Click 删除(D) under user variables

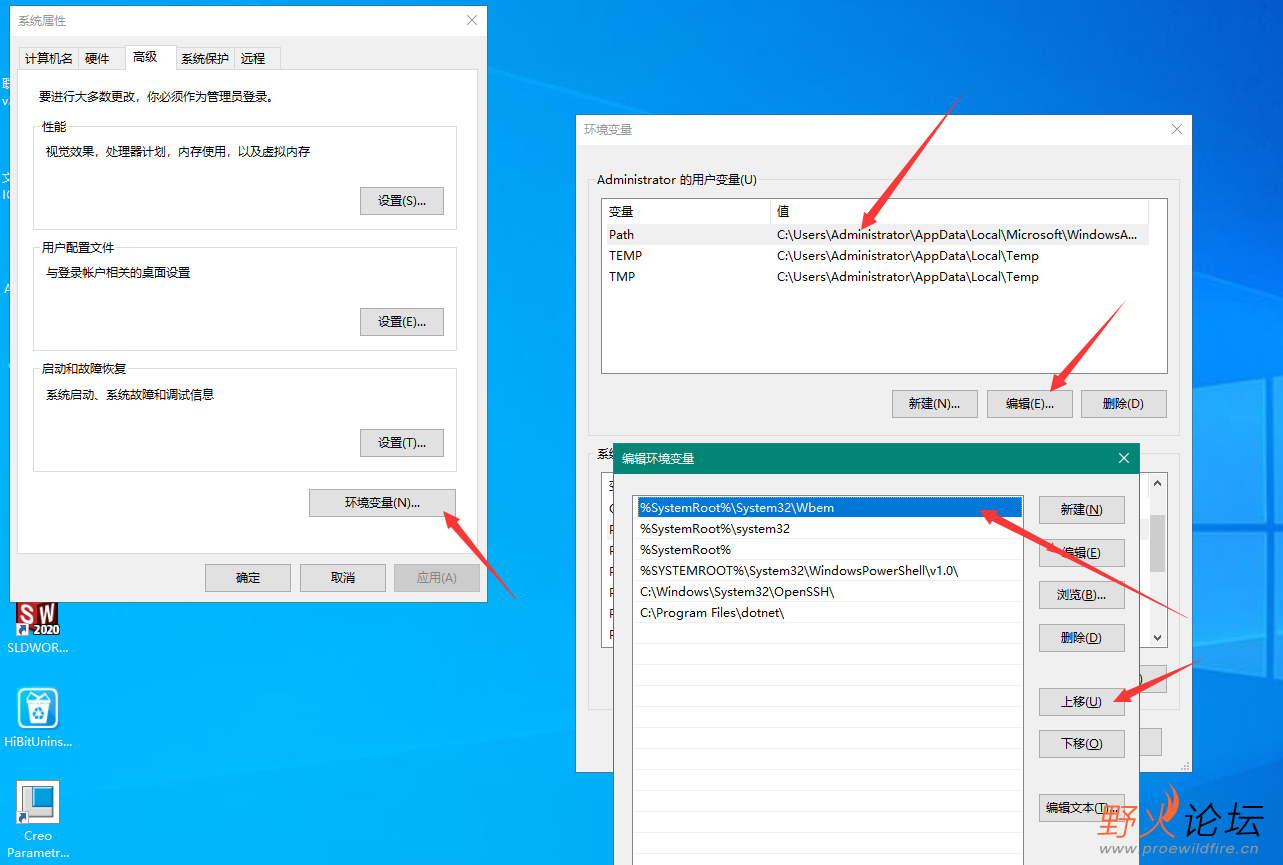coord(1124,404)
